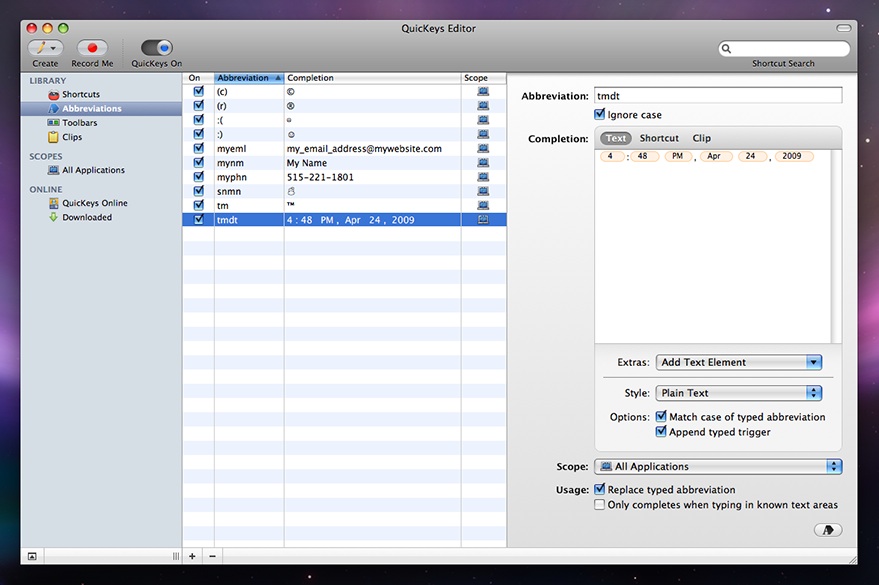The image size is (879, 585).
Task: Click the QuicKeys Online icon
Action: click(53, 203)
